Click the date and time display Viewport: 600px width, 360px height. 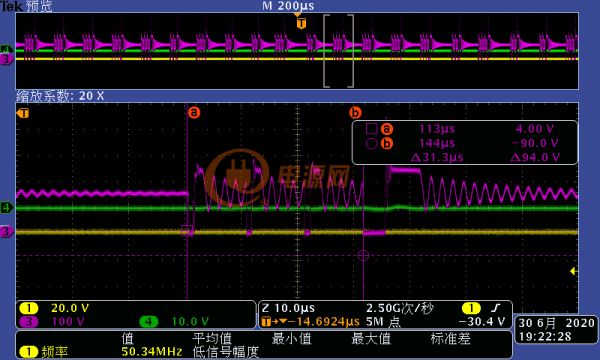coord(556,329)
